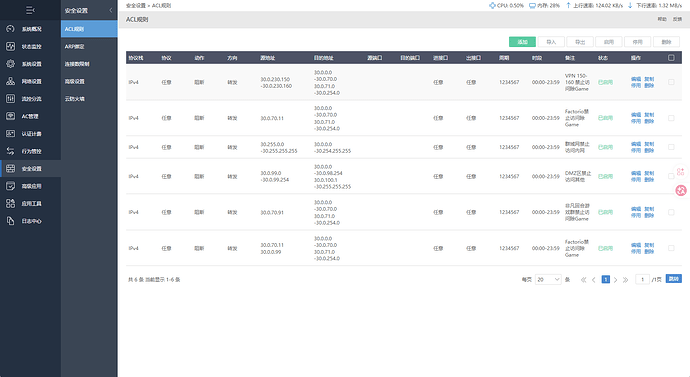Click 编辑 for the VPN 150-160 rule

pos(636,79)
